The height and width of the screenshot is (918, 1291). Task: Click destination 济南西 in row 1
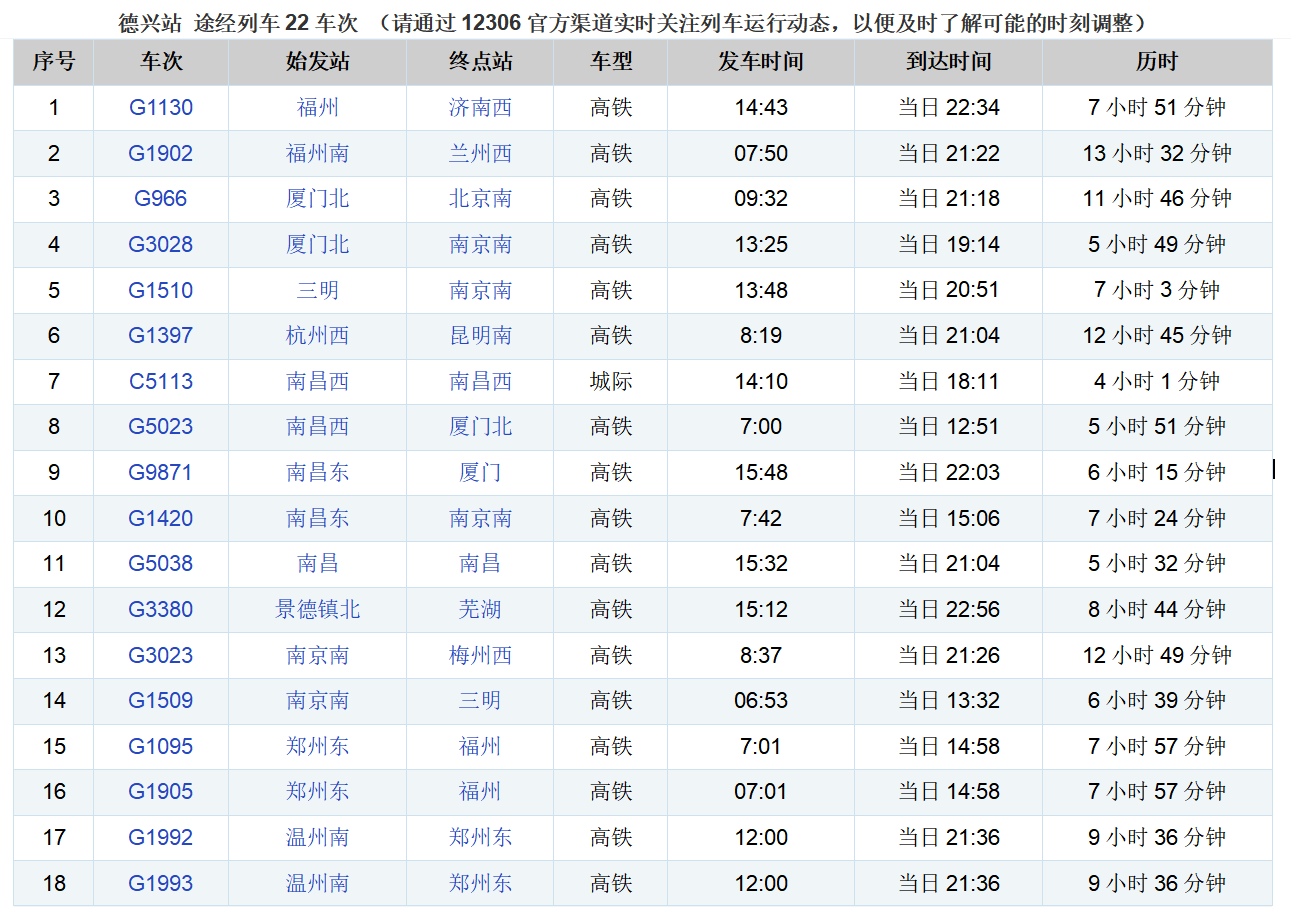click(481, 108)
